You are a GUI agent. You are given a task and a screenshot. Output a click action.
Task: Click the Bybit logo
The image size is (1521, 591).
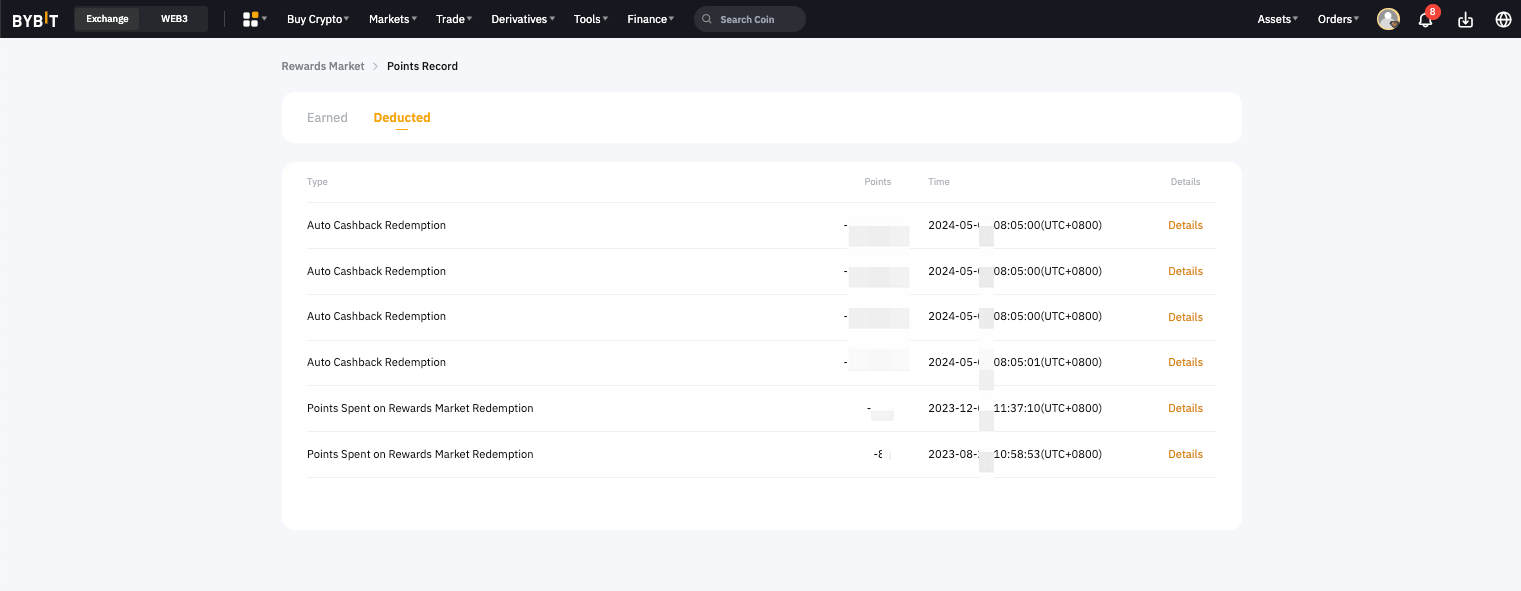click(x=35, y=19)
